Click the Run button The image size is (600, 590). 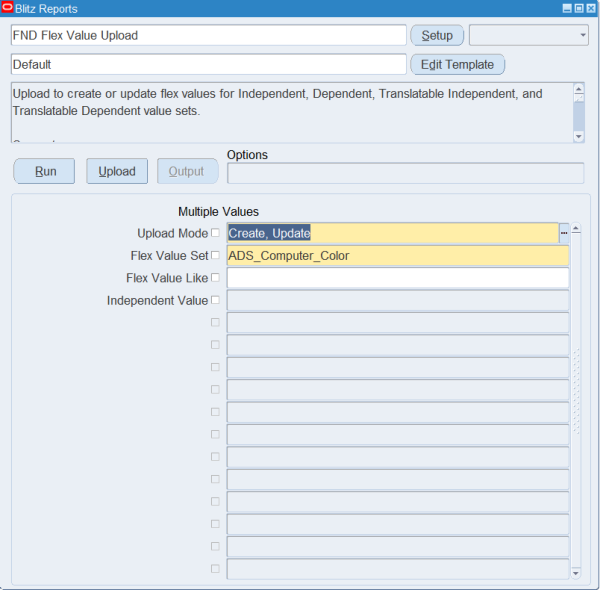point(44,171)
